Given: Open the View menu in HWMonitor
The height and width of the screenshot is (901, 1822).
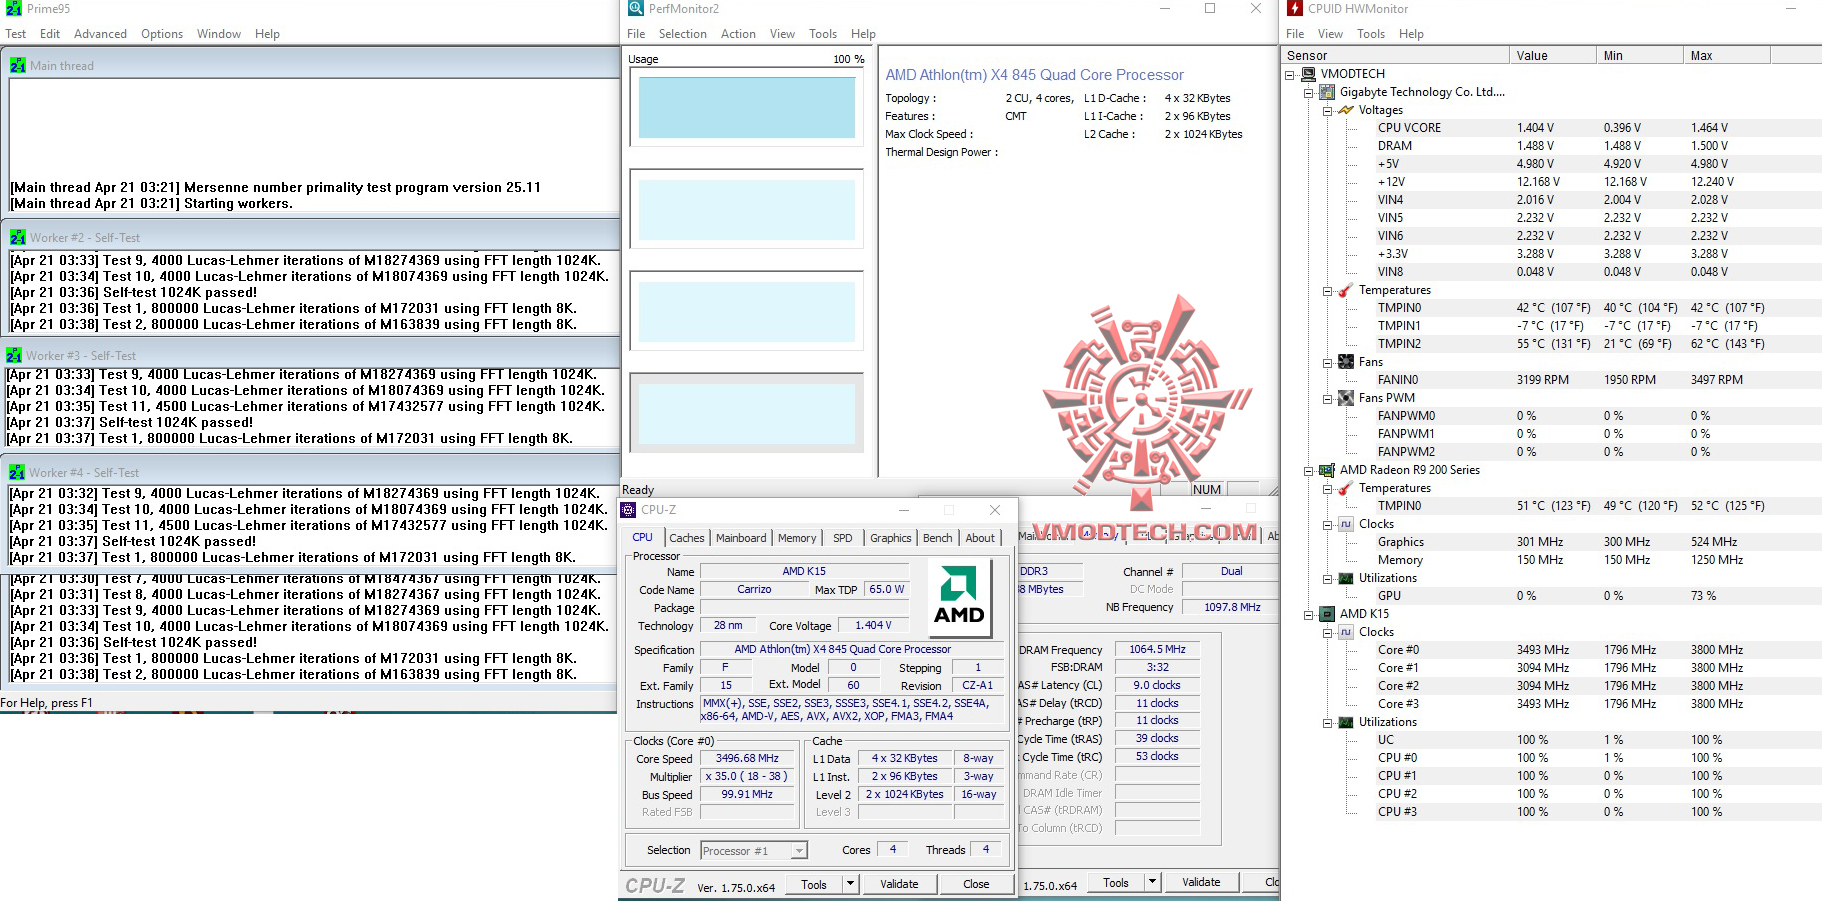Looking at the screenshot, I should 1330,34.
